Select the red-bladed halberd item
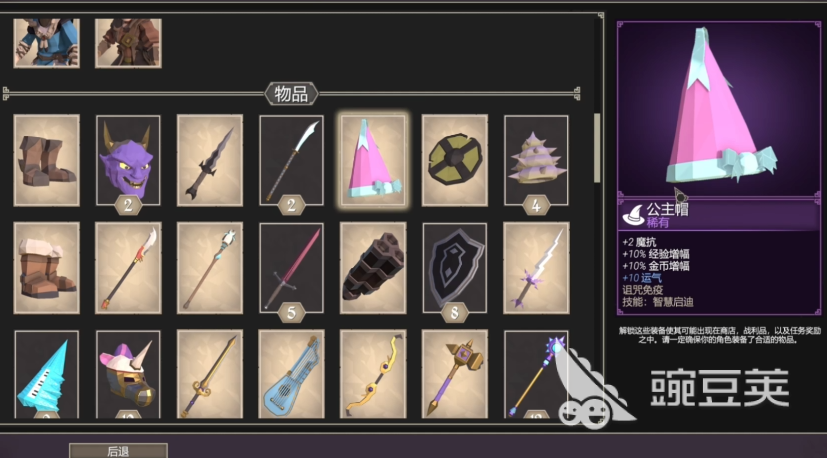Screen dimensions: 827x458 128,268
